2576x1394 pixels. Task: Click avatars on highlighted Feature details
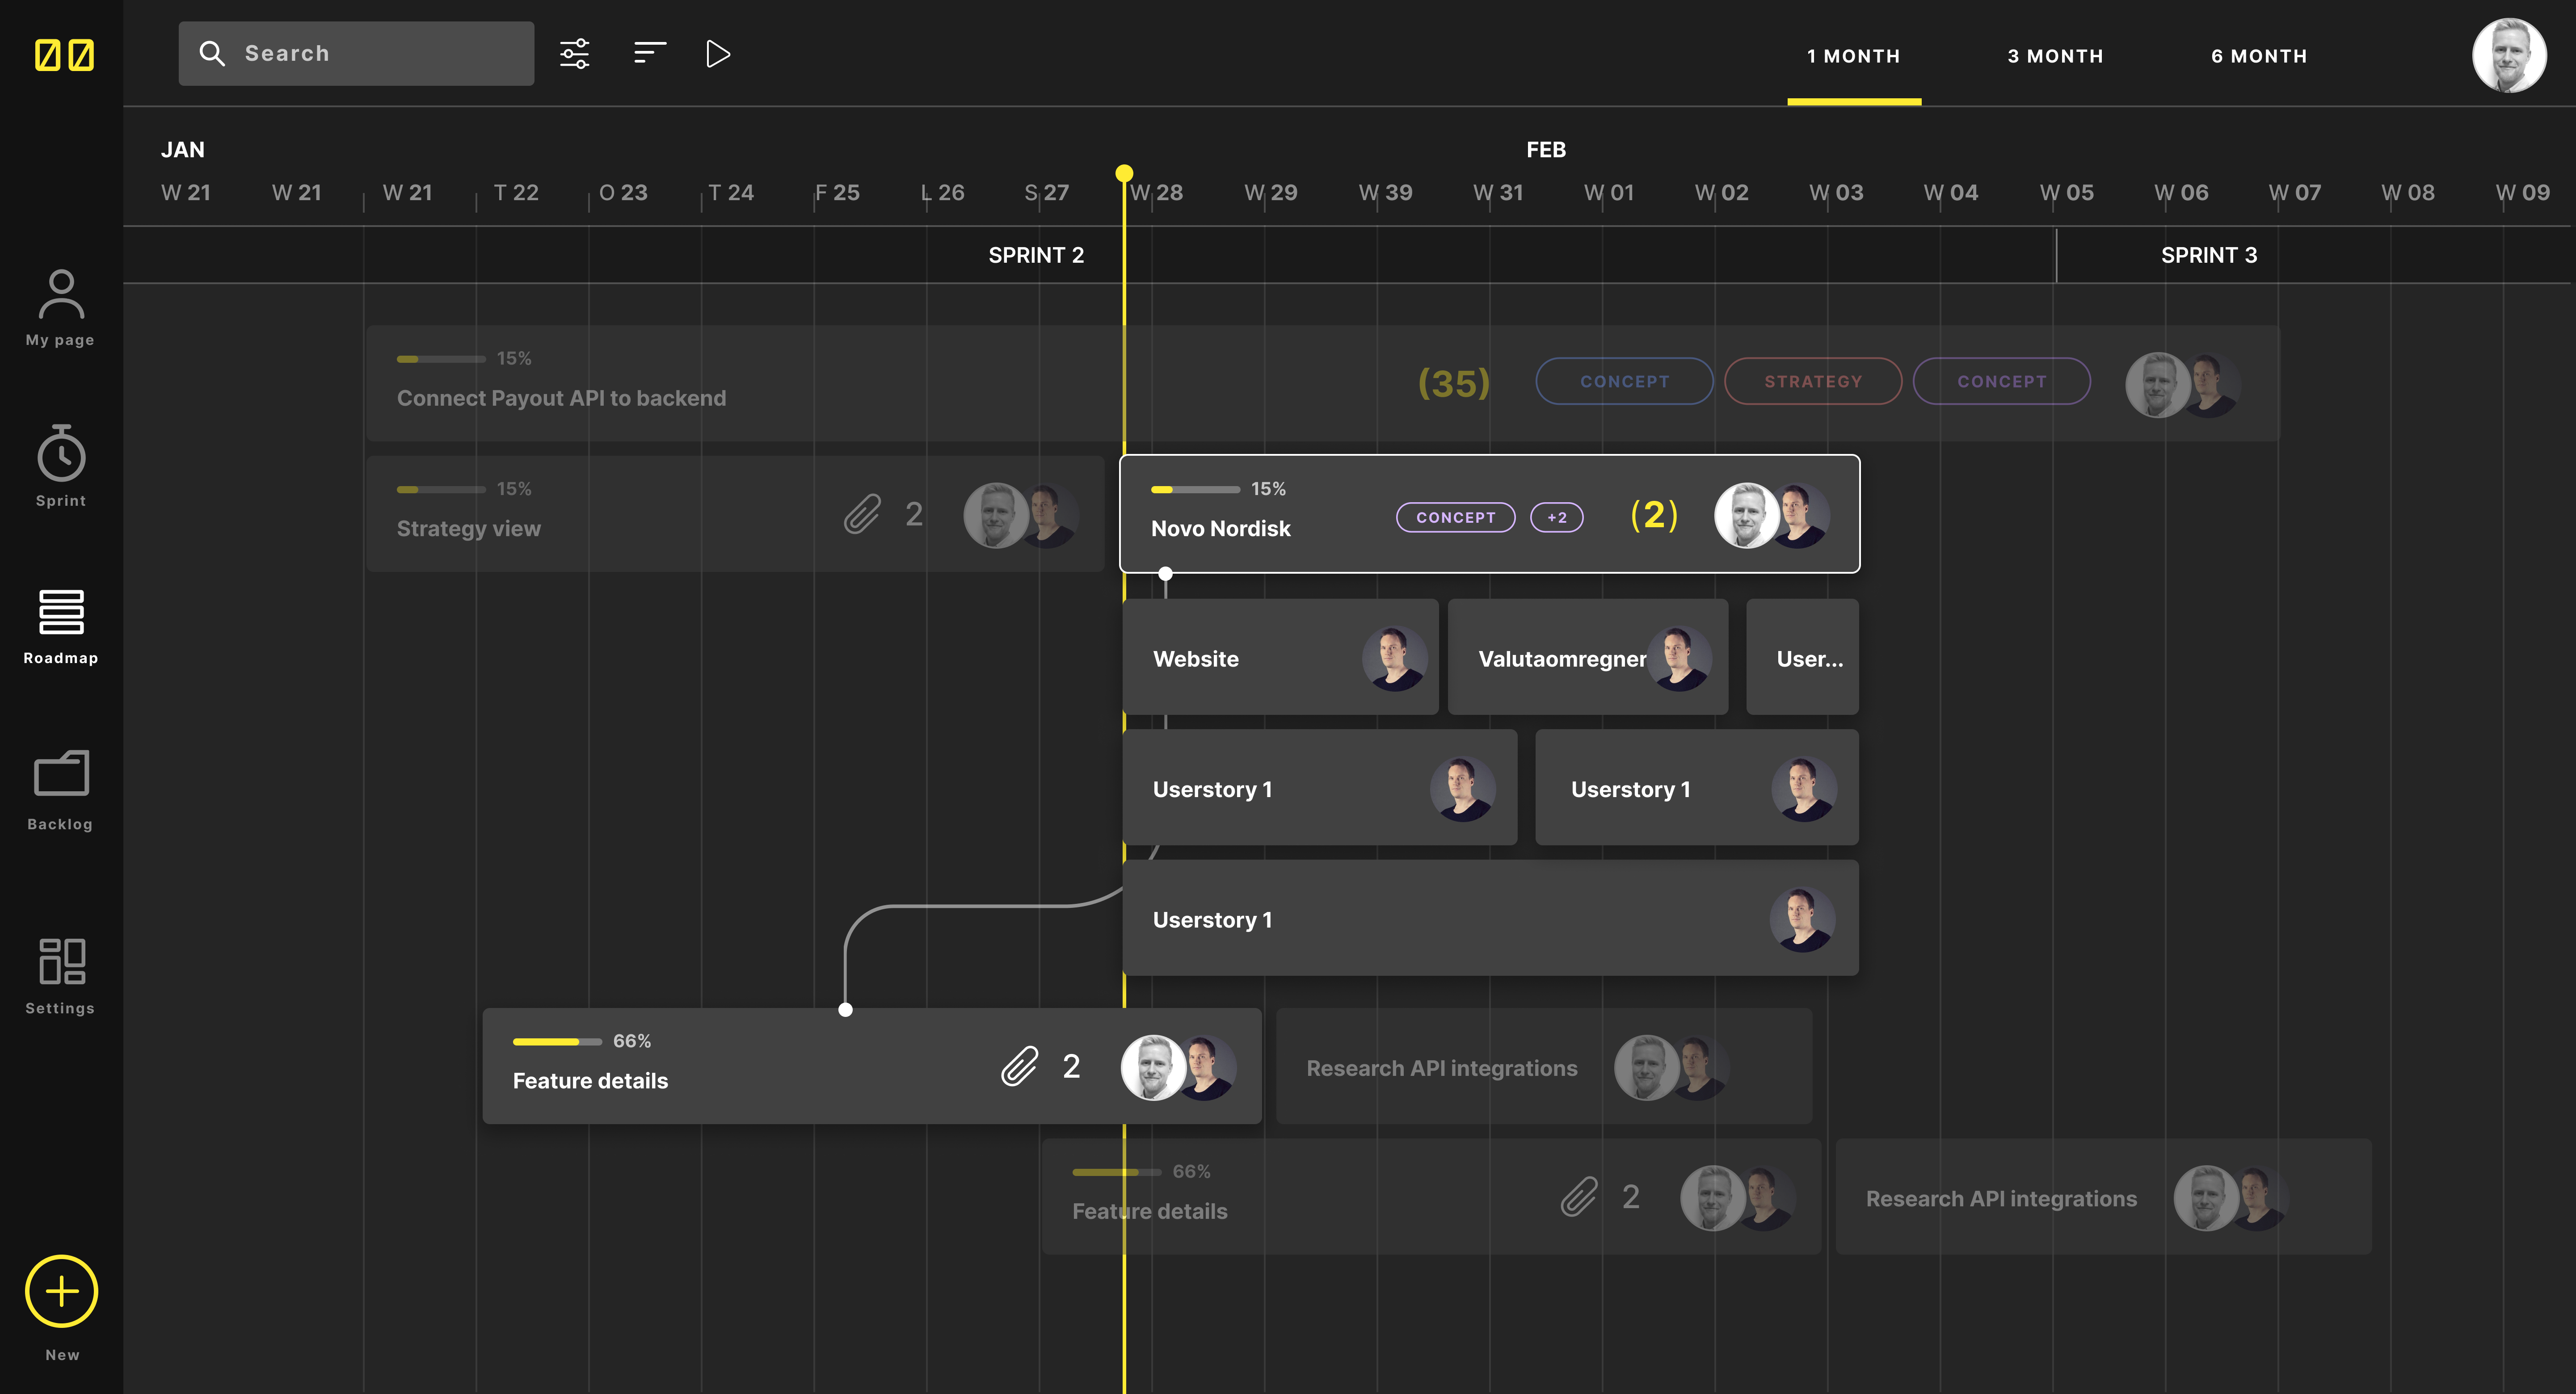(1178, 1068)
